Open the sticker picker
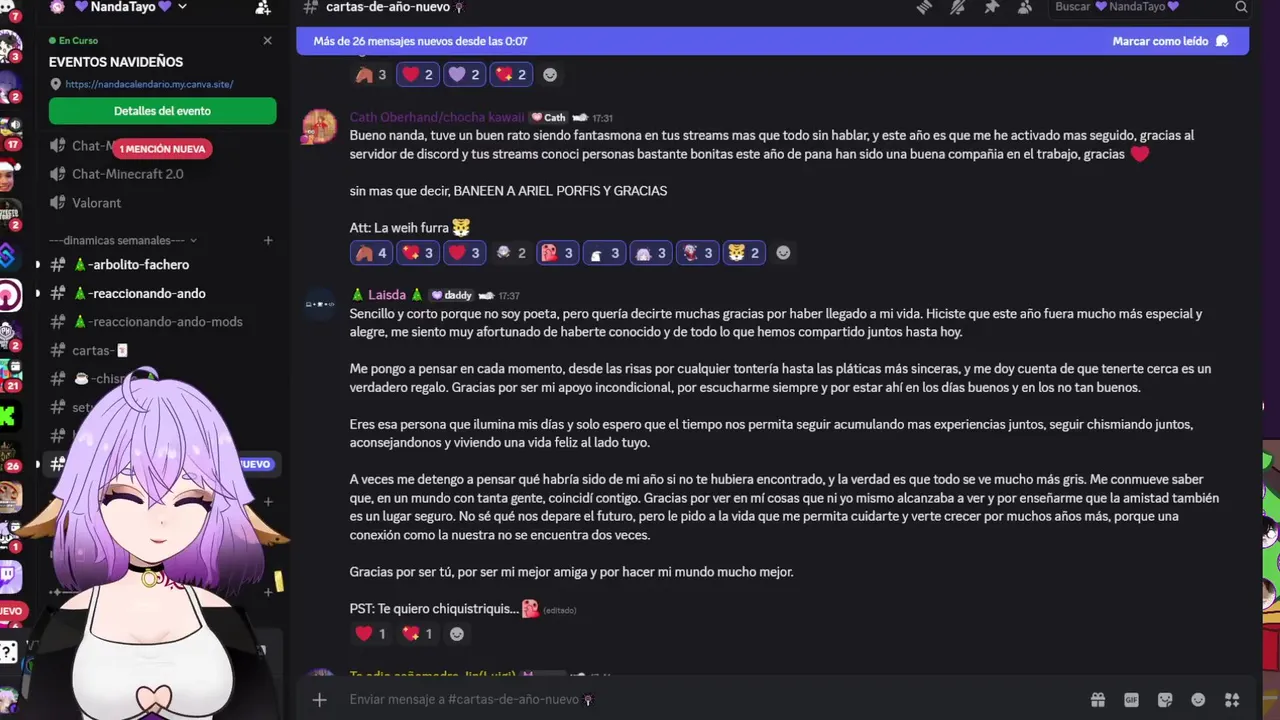 1165,700
